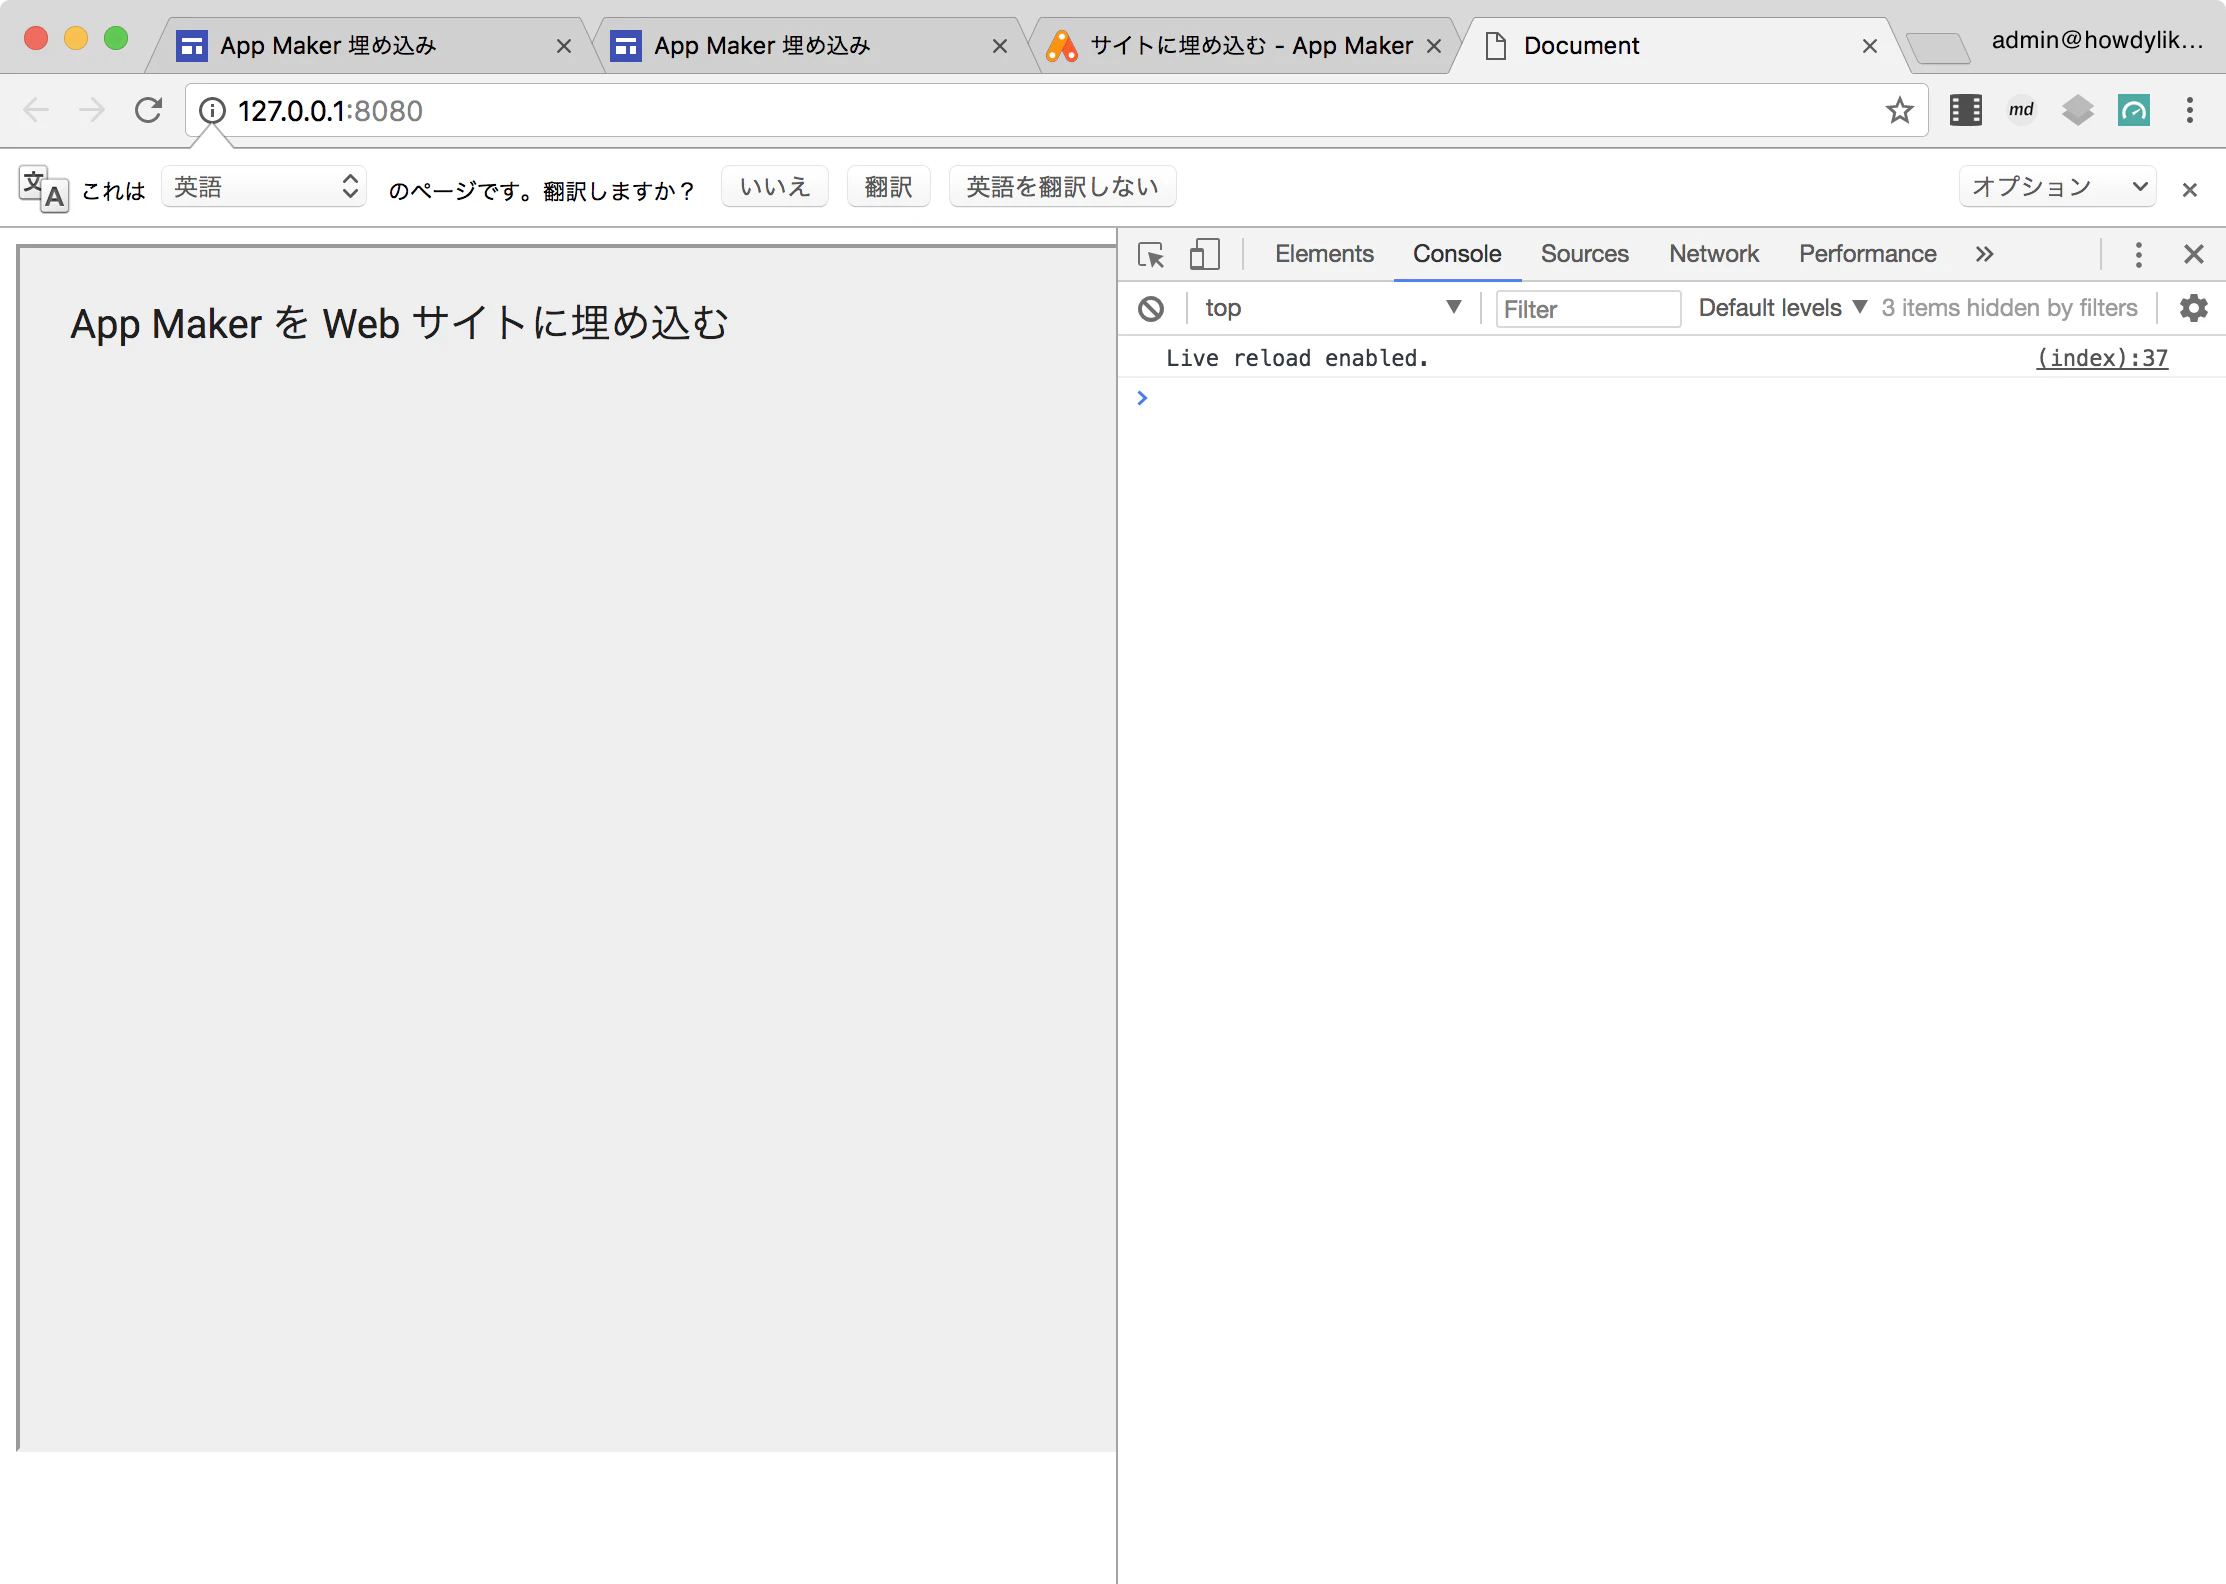The image size is (2226, 1584).
Task: Click the いいえ button
Action: (x=775, y=187)
